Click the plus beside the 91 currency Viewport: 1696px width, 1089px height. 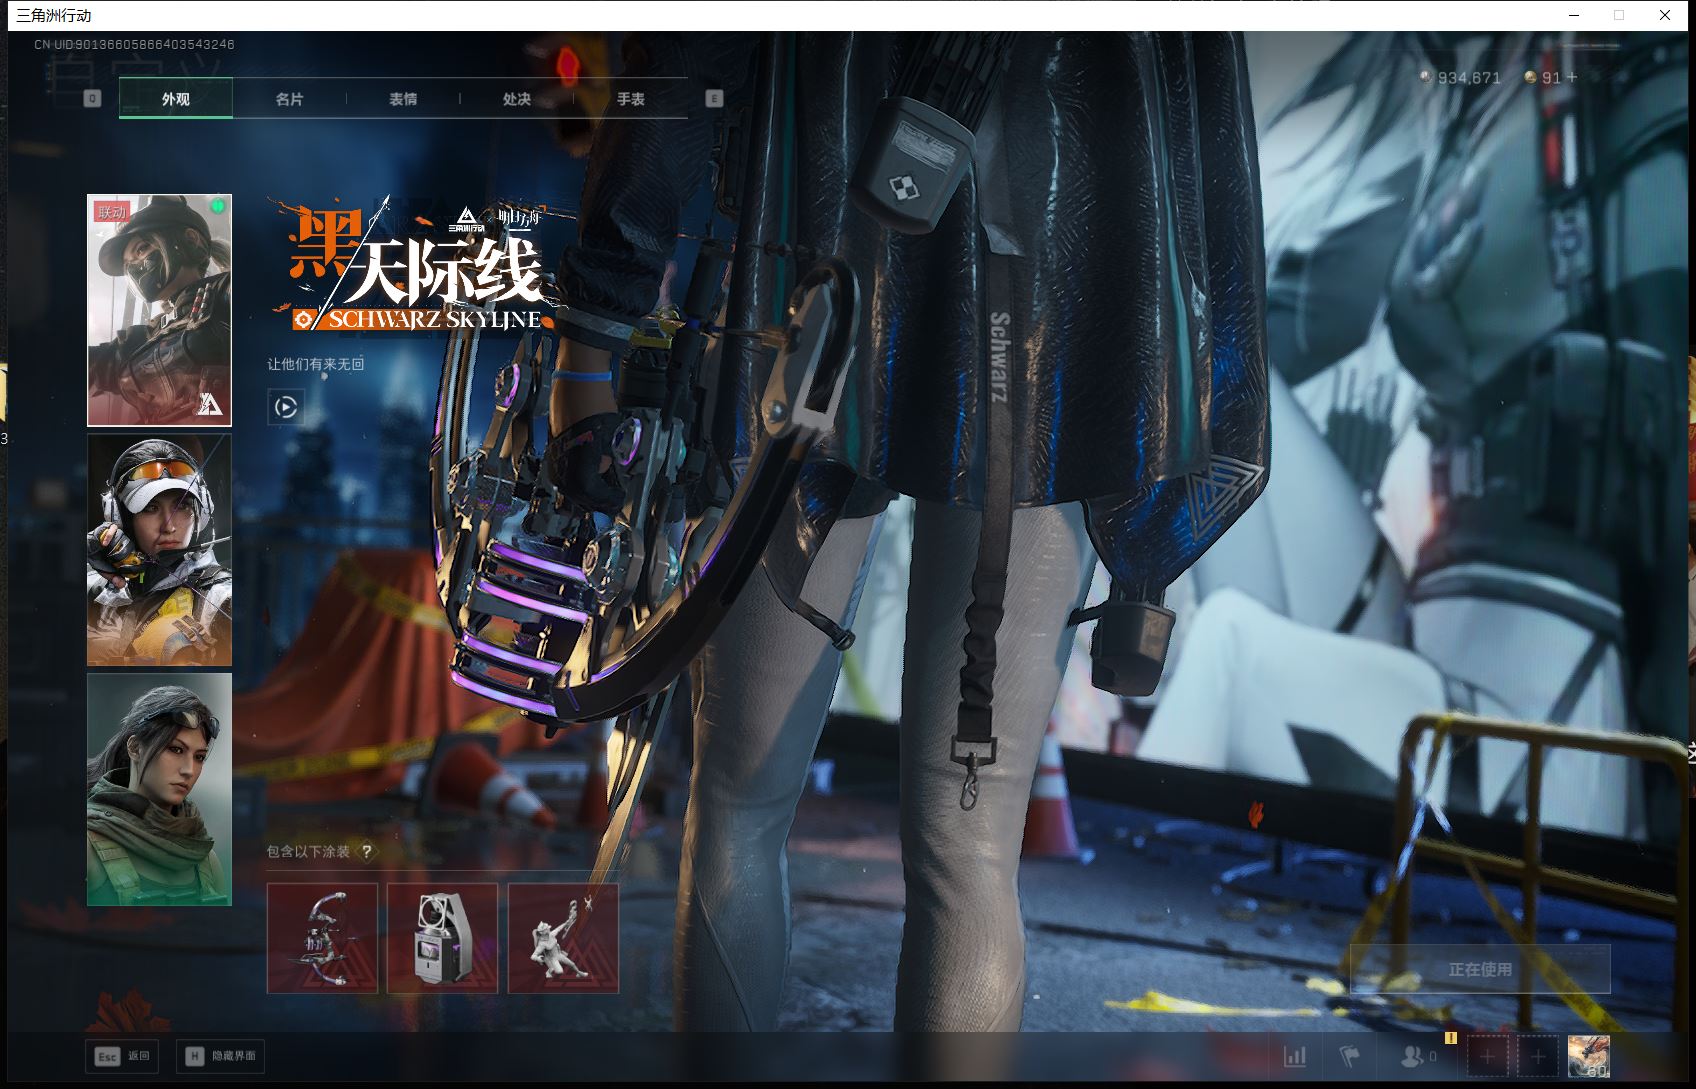[1572, 77]
